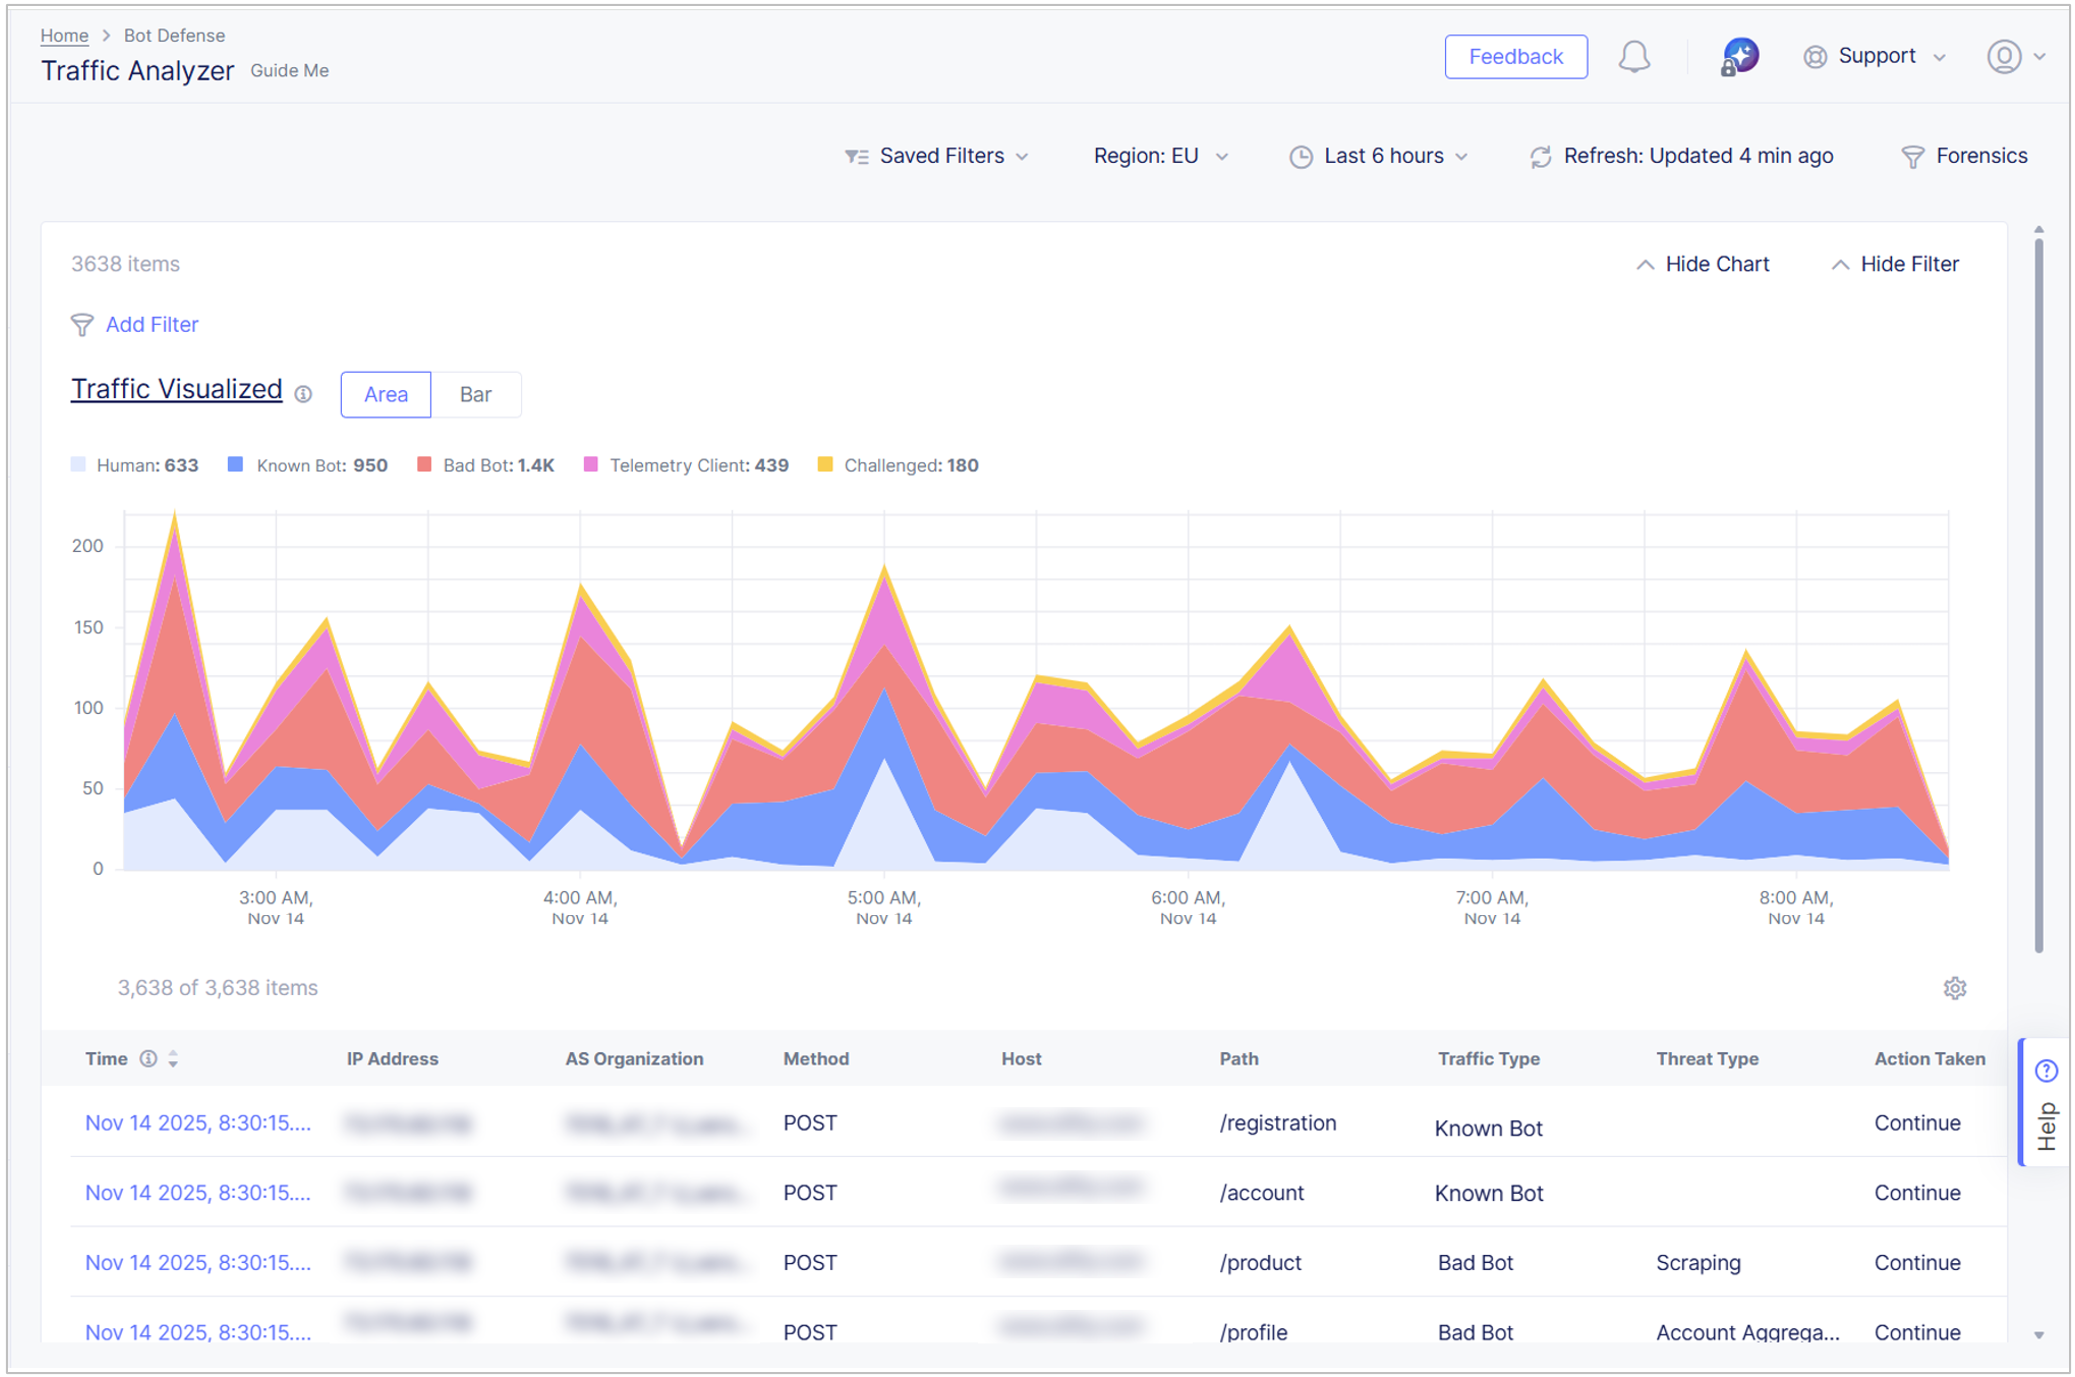The height and width of the screenshot is (1377, 2075).
Task: Click the Support lifebuoy icon
Action: [x=1815, y=57]
